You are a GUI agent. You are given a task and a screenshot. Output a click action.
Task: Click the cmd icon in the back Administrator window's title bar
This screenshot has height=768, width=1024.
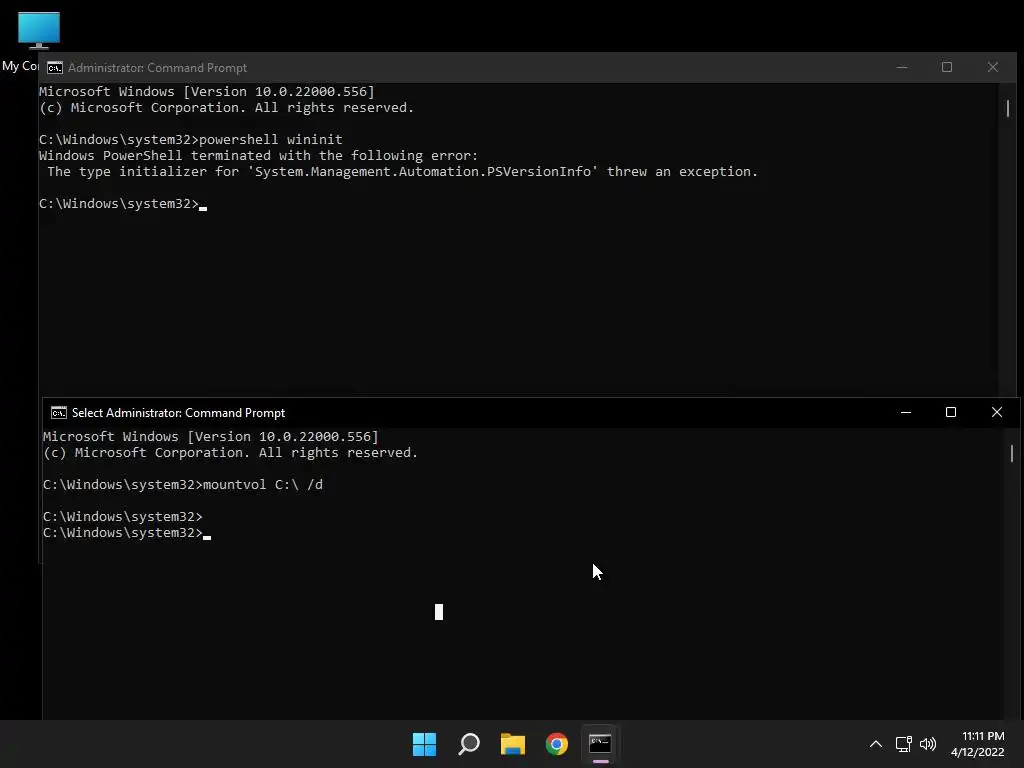(x=55, y=68)
